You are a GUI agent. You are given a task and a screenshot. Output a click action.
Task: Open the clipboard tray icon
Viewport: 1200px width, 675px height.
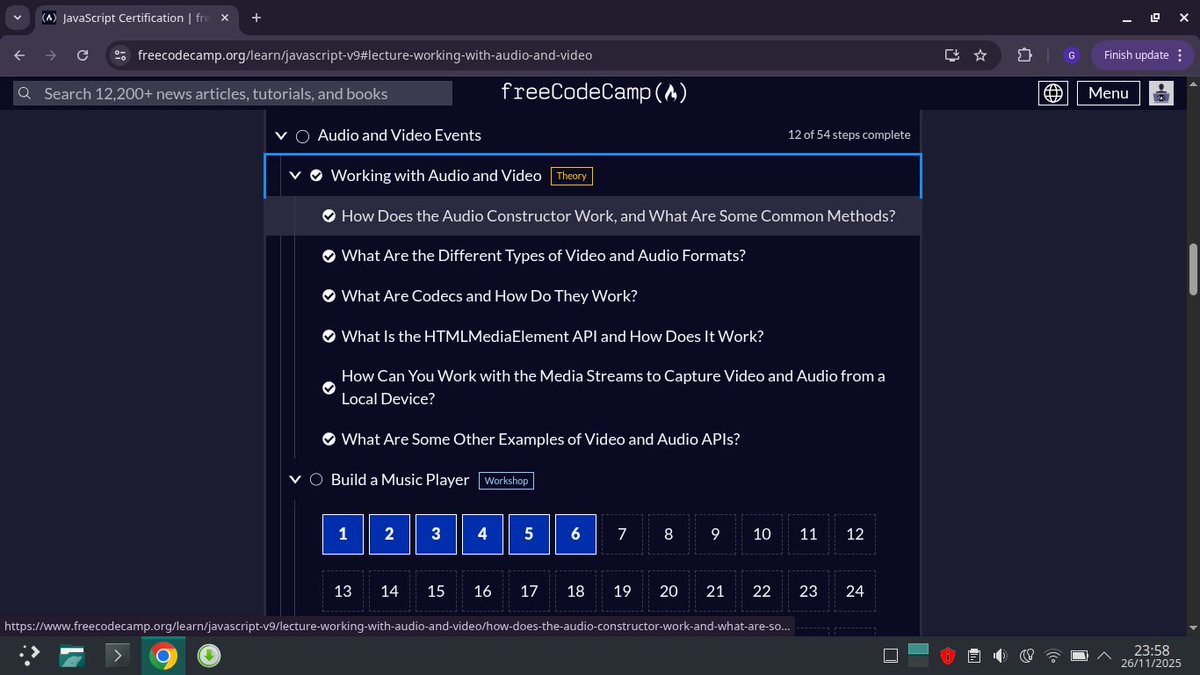click(974, 656)
